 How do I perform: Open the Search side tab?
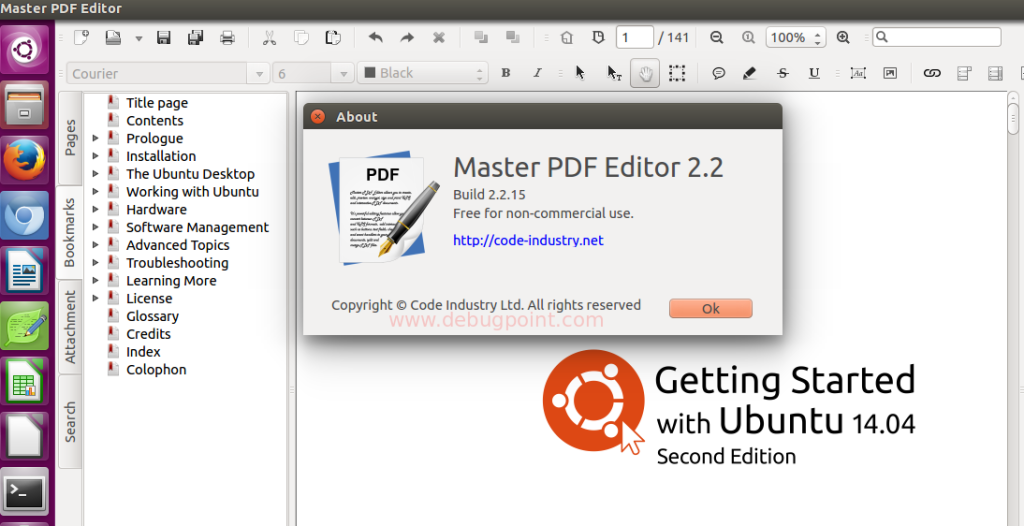(x=70, y=421)
